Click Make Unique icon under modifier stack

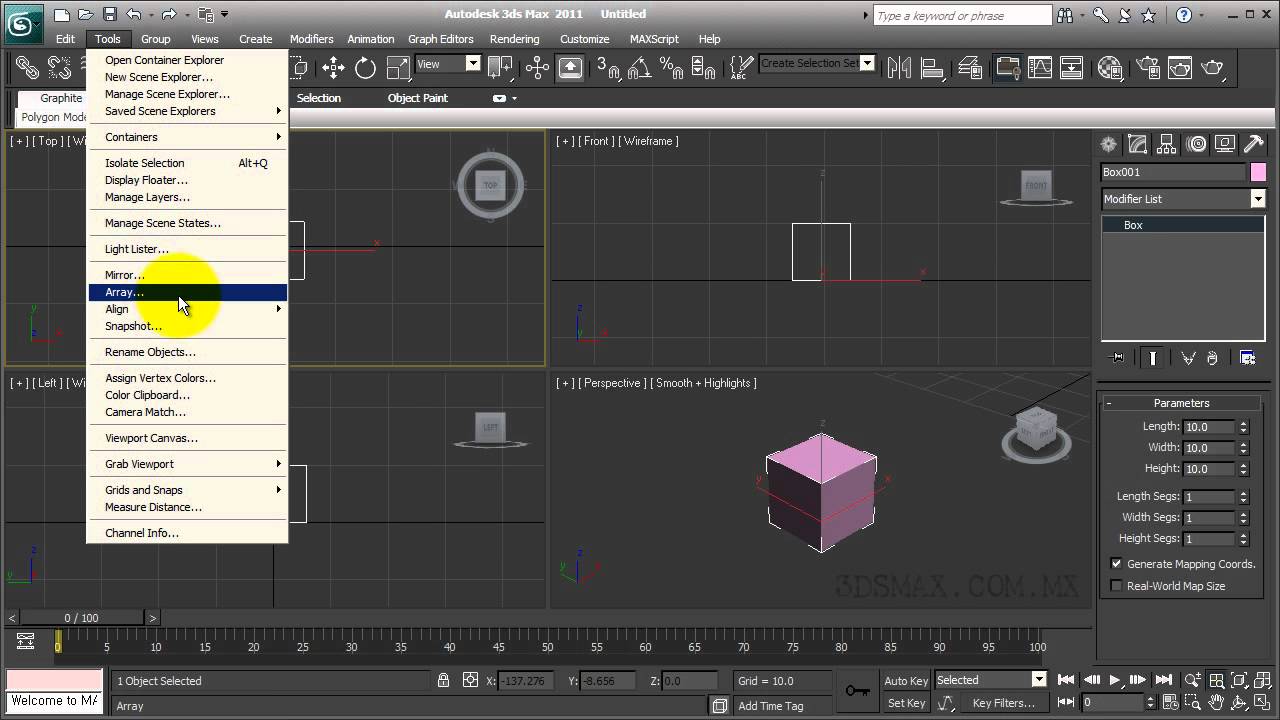point(1188,358)
